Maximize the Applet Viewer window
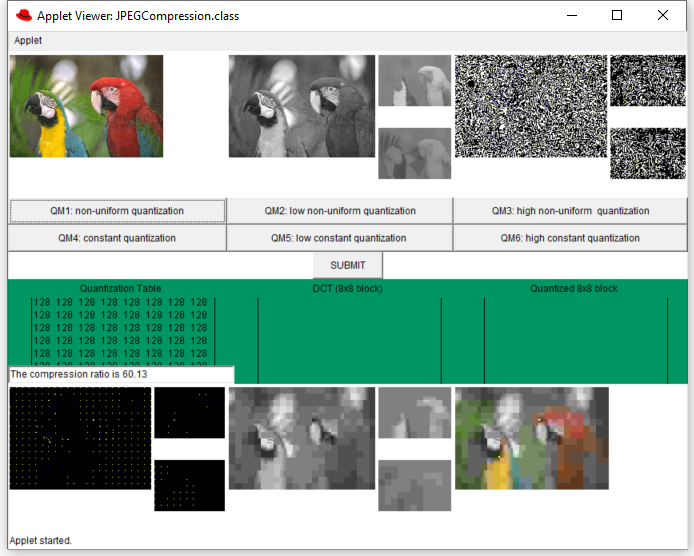694x556 pixels. [x=617, y=15]
